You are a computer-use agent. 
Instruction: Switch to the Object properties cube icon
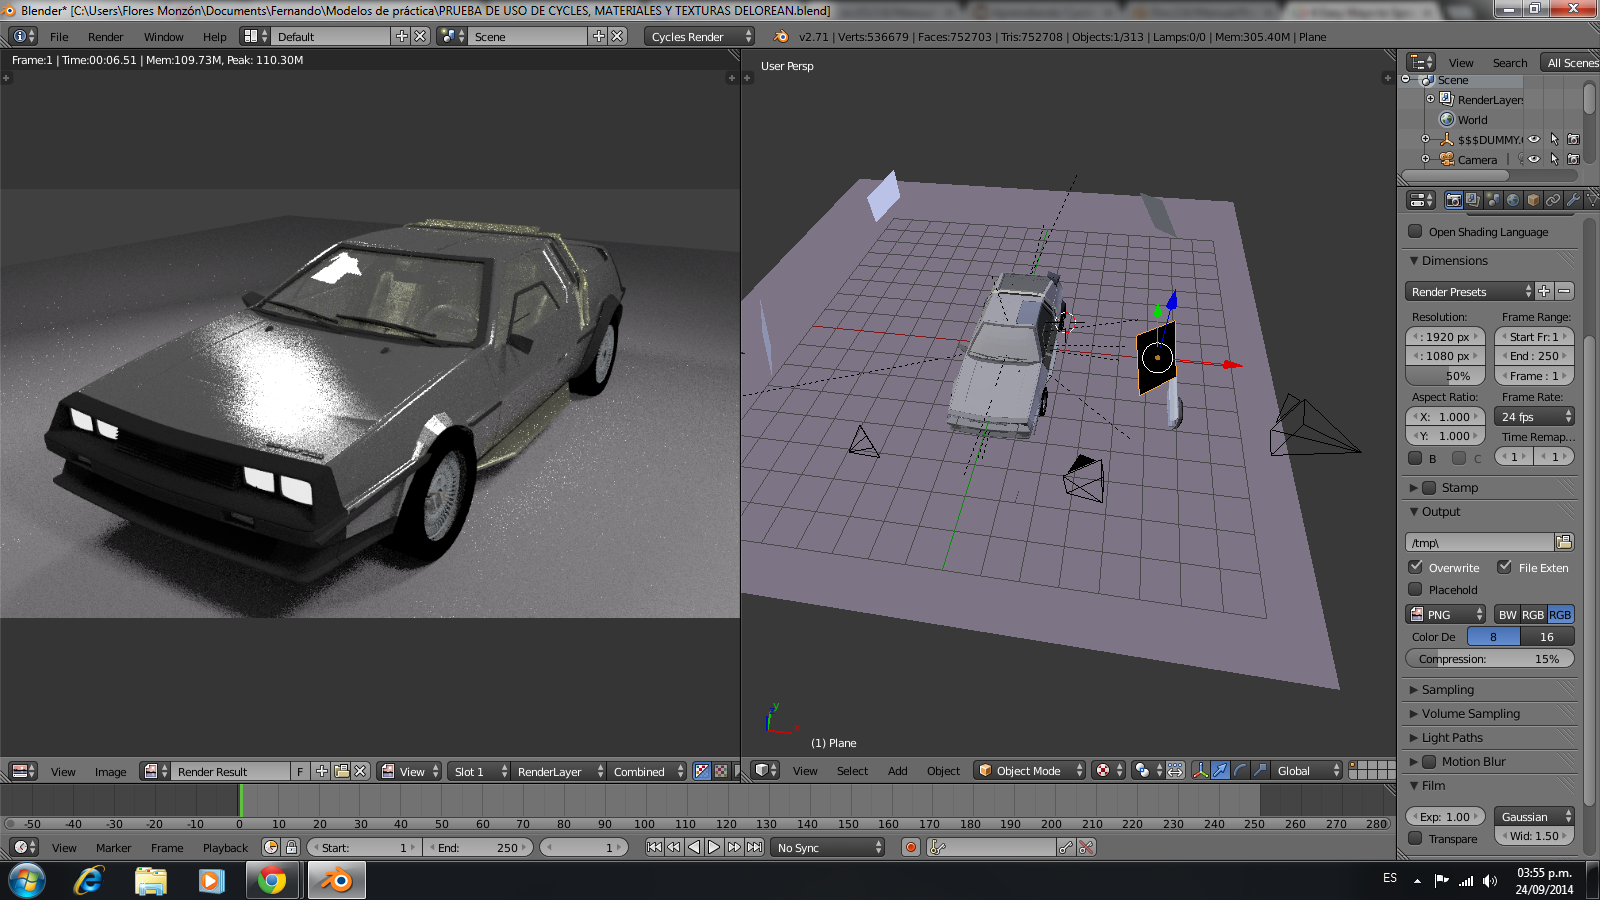tap(1533, 200)
